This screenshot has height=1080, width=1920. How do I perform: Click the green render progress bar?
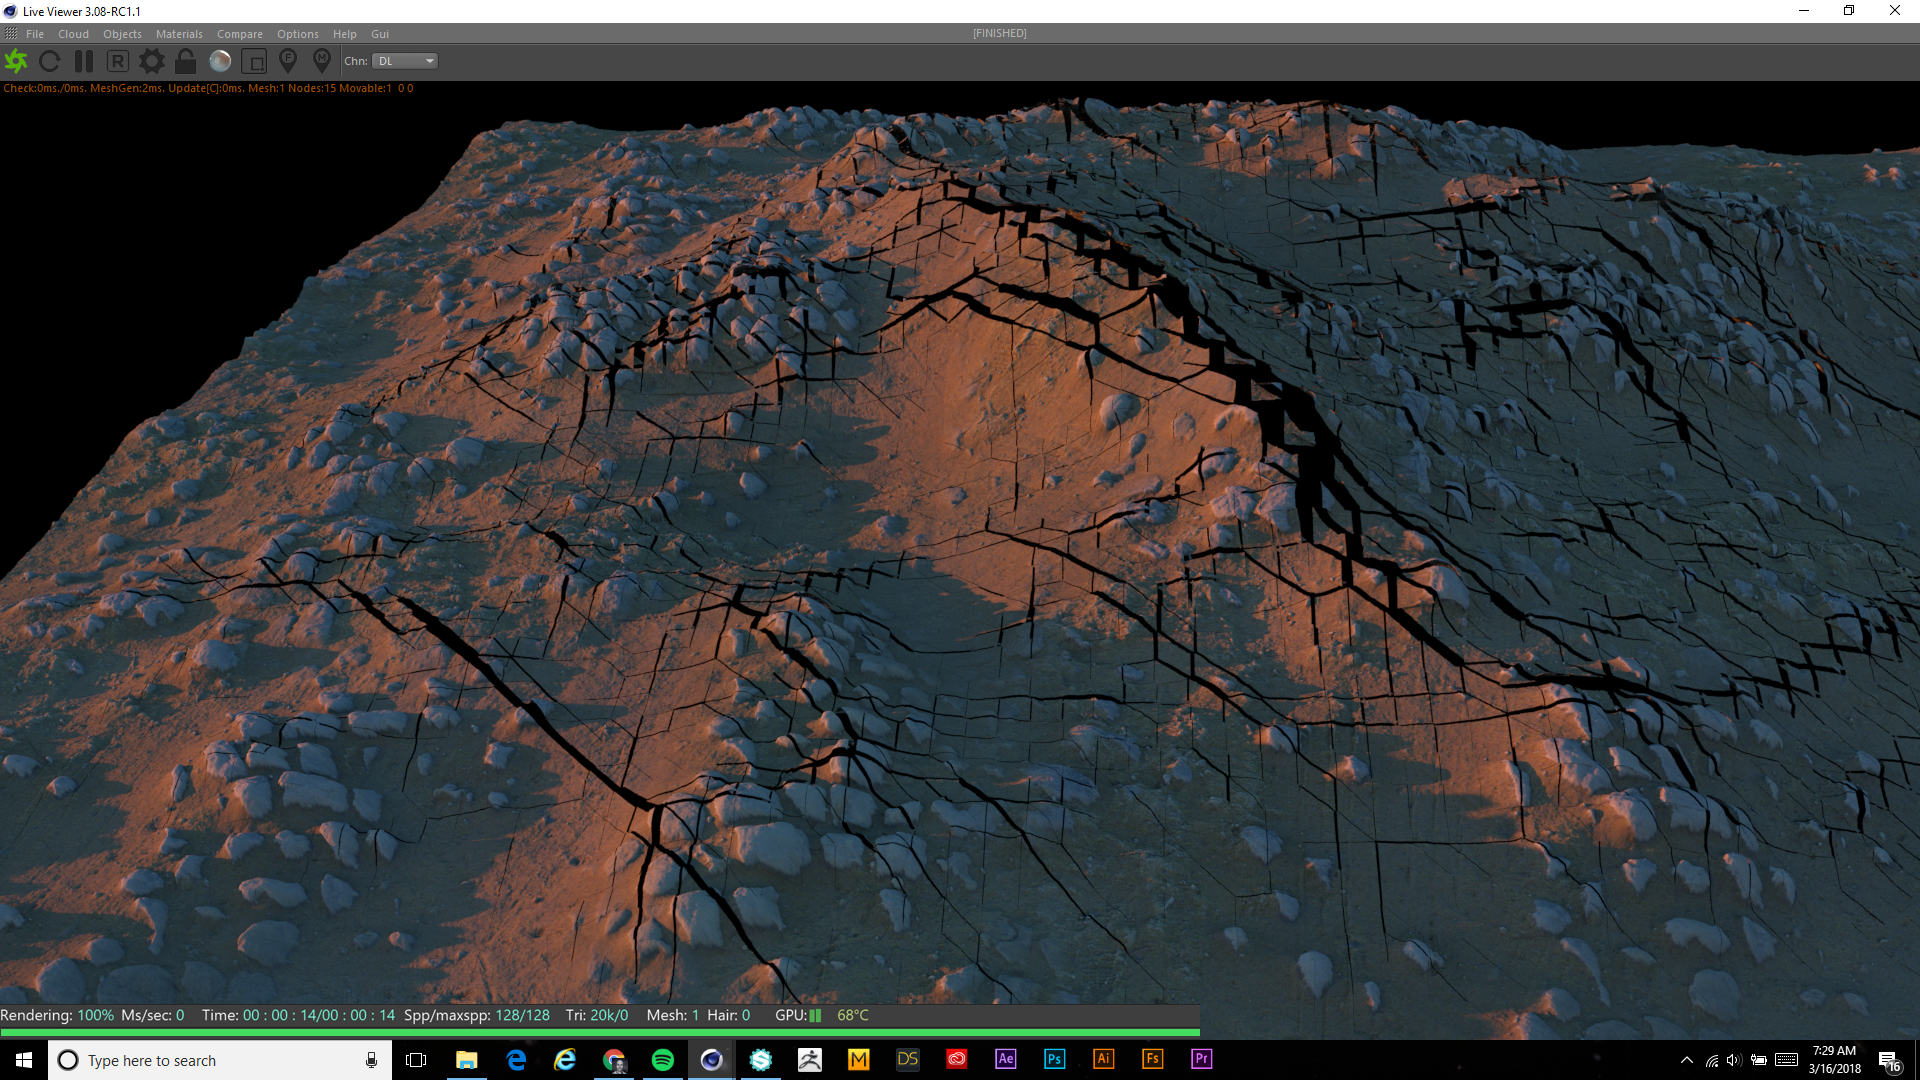tap(600, 1032)
